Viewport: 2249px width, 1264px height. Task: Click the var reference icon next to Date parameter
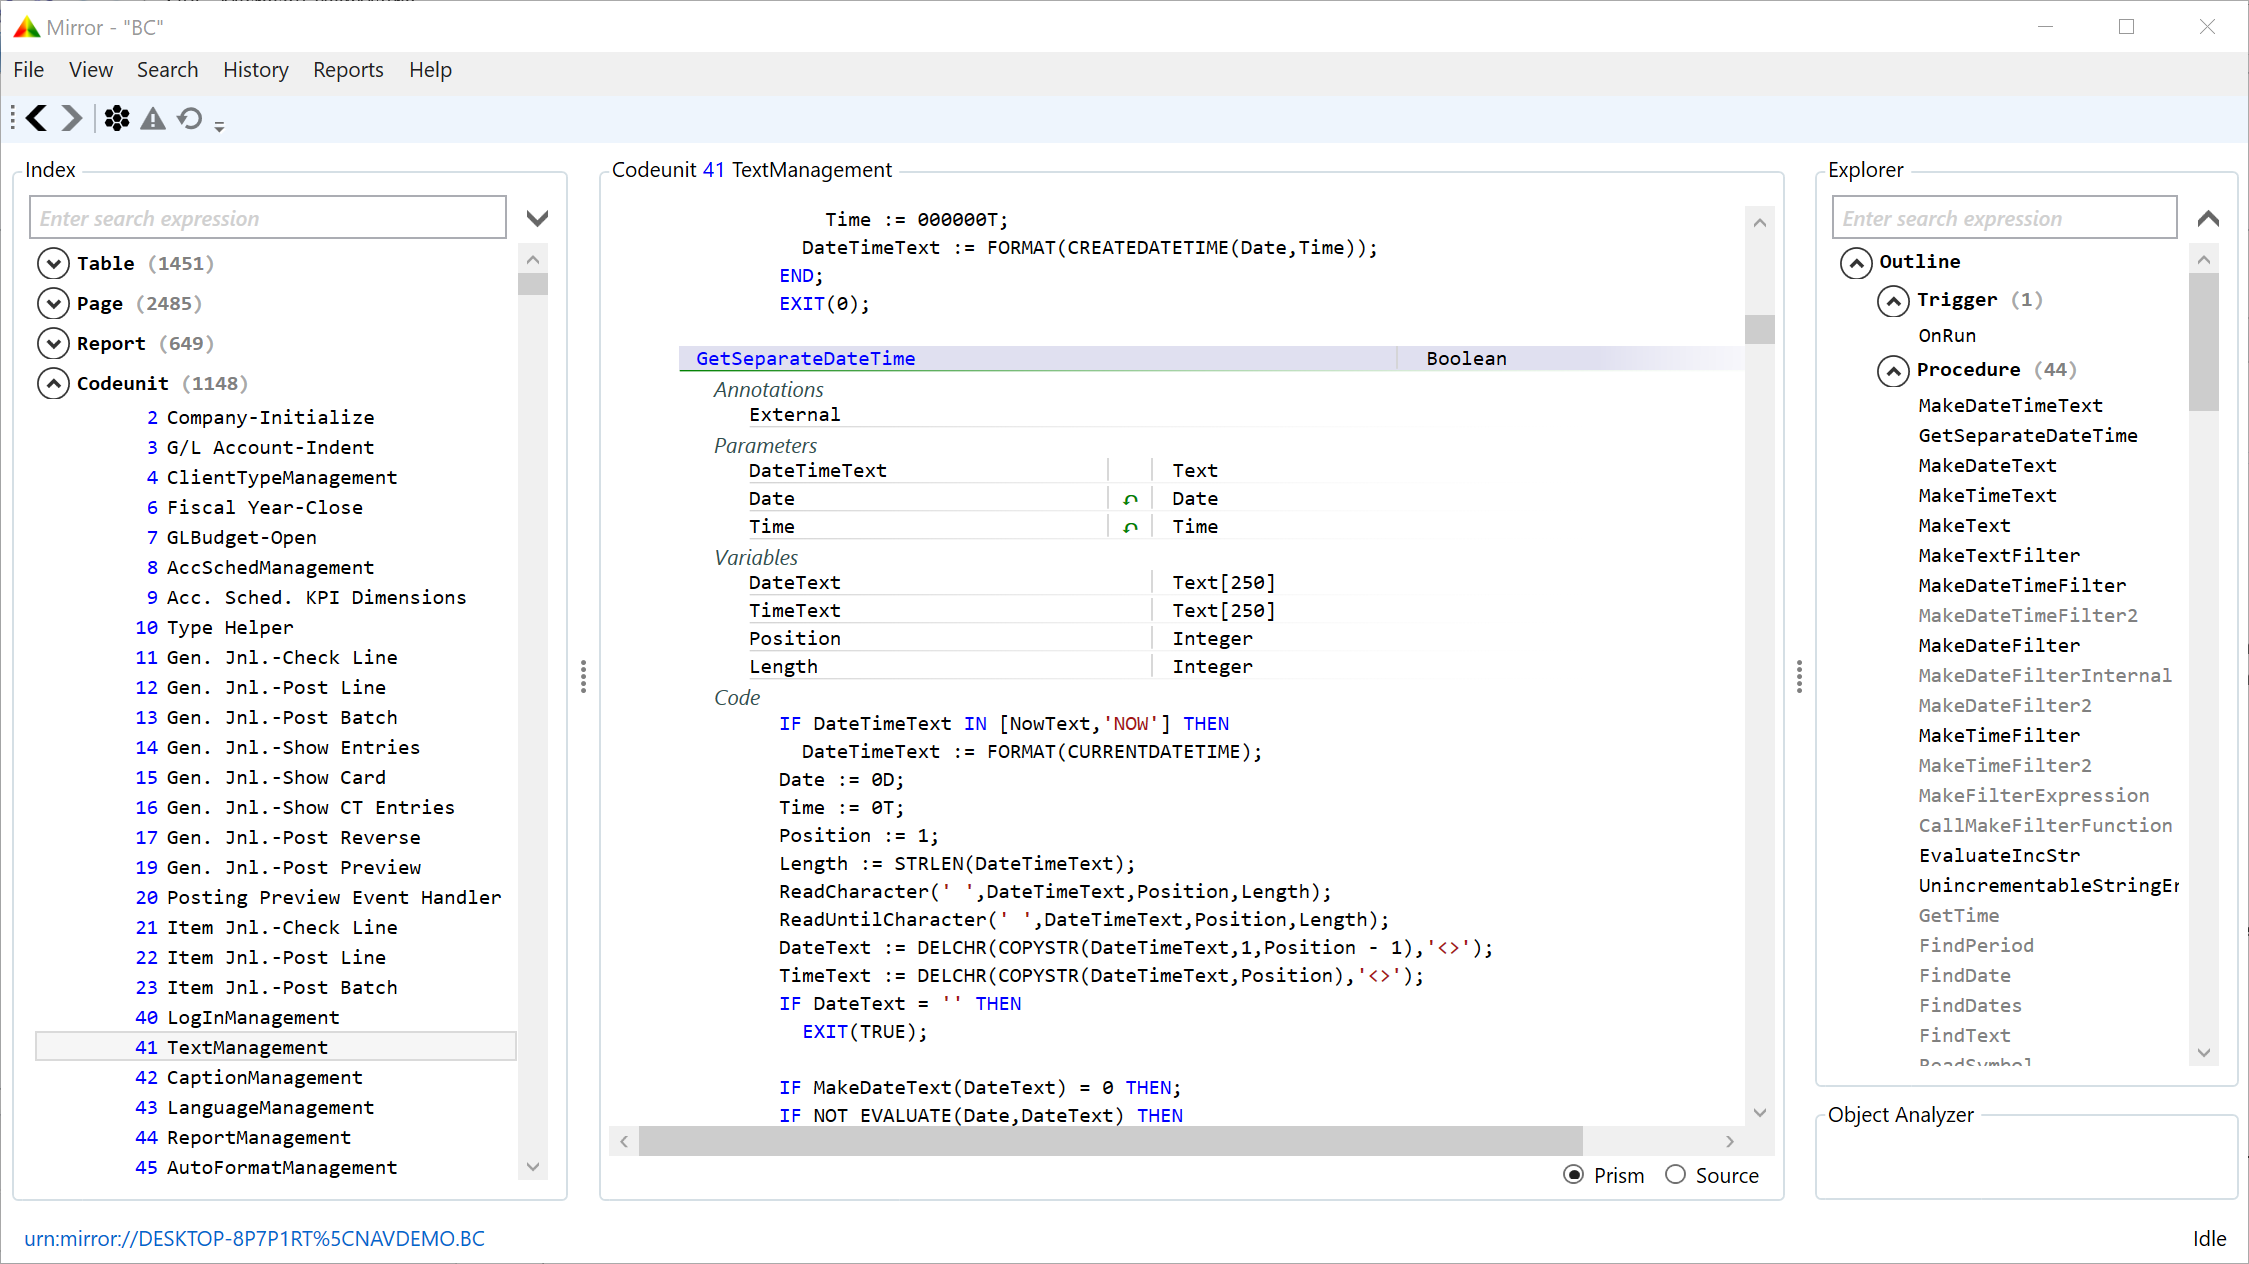click(x=1130, y=499)
